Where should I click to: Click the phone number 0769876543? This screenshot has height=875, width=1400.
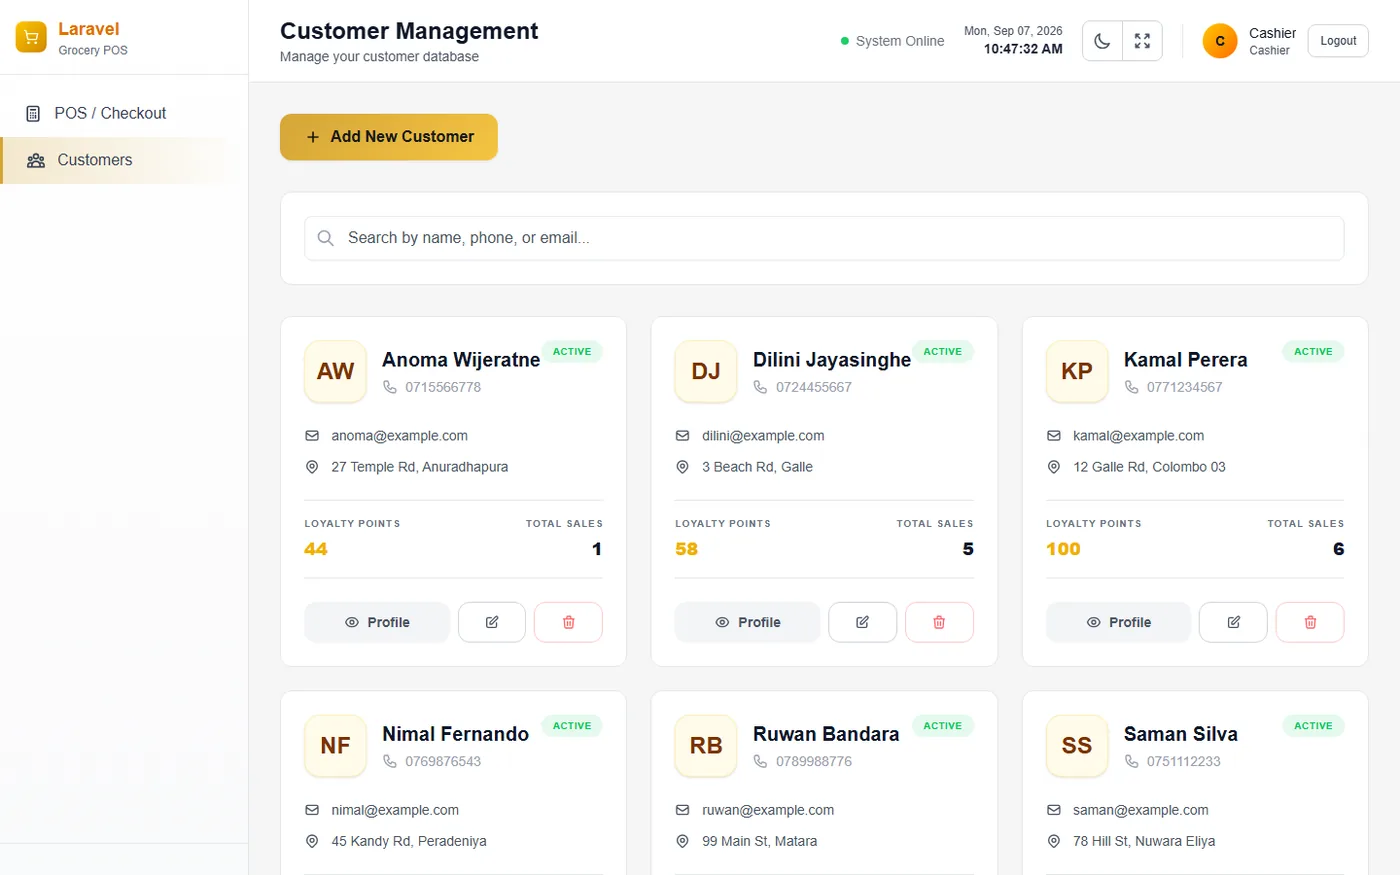(443, 761)
